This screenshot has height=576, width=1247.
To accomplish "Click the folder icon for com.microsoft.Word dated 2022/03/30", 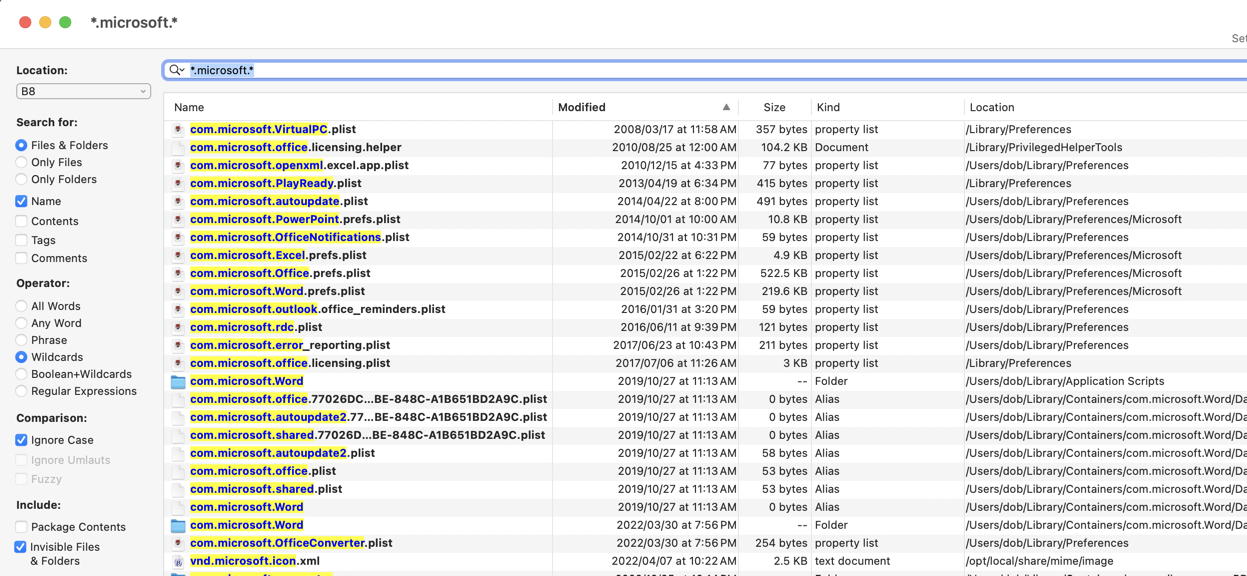I will [x=178, y=525].
